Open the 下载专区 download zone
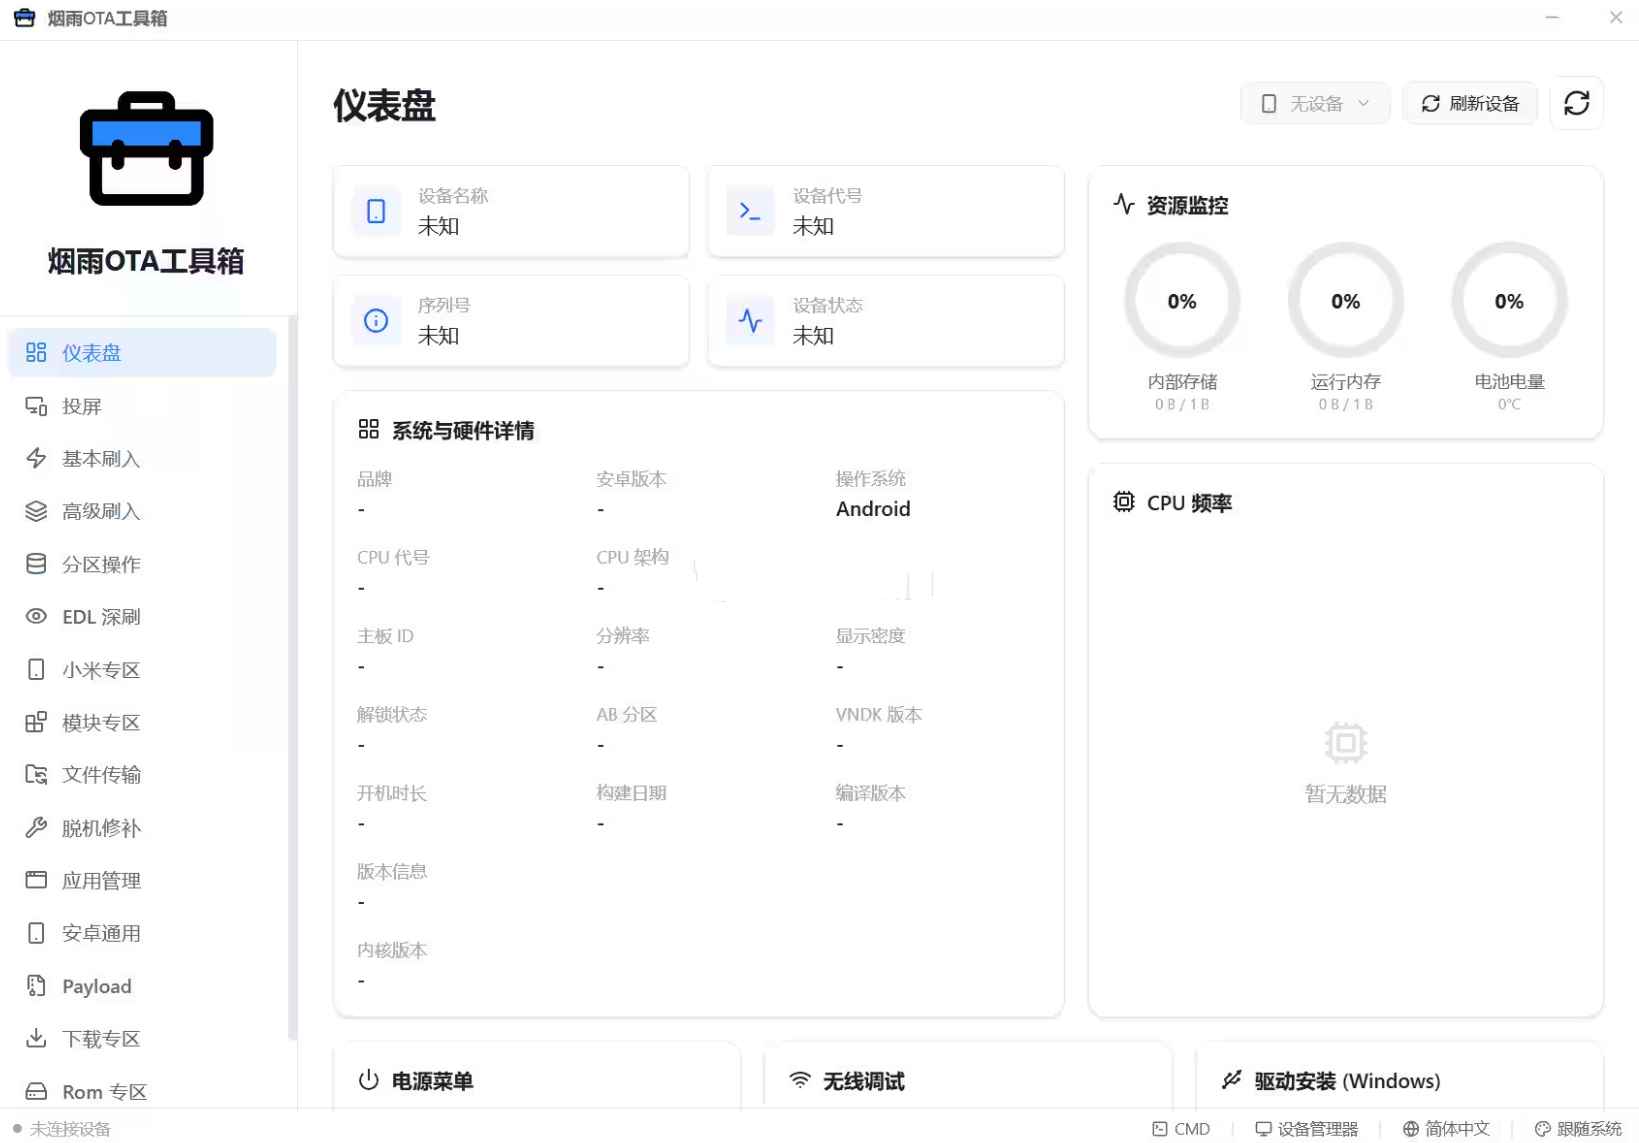 coord(101,1038)
